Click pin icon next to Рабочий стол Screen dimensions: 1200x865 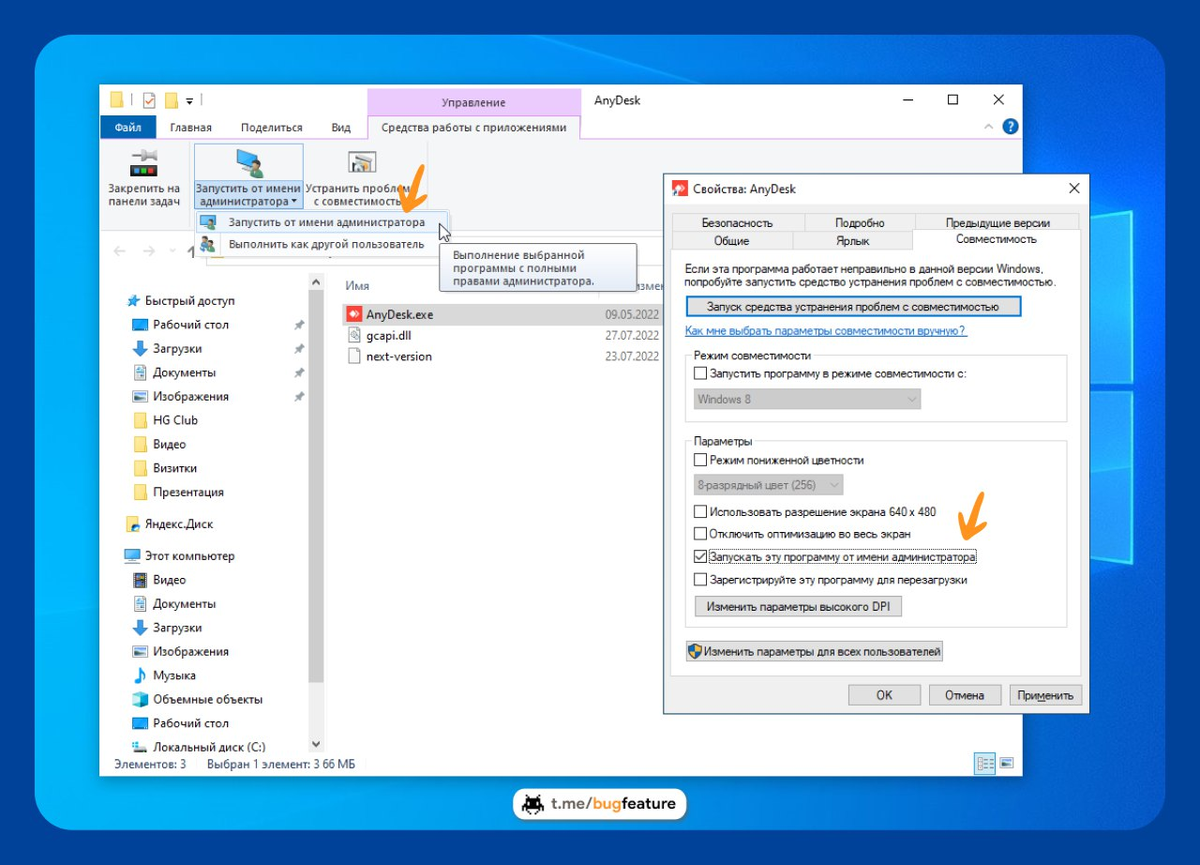point(299,325)
